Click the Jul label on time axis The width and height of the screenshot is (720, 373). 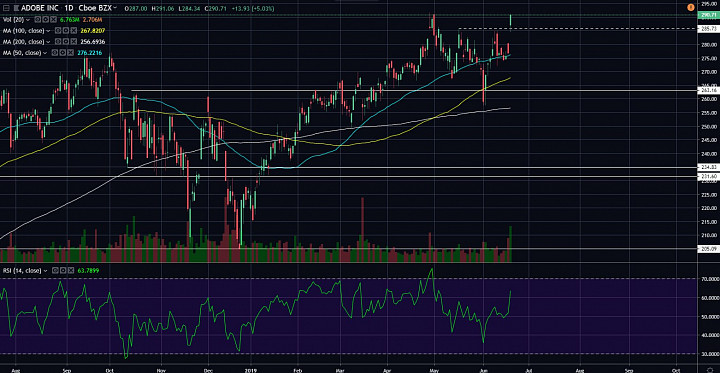click(x=528, y=369)
